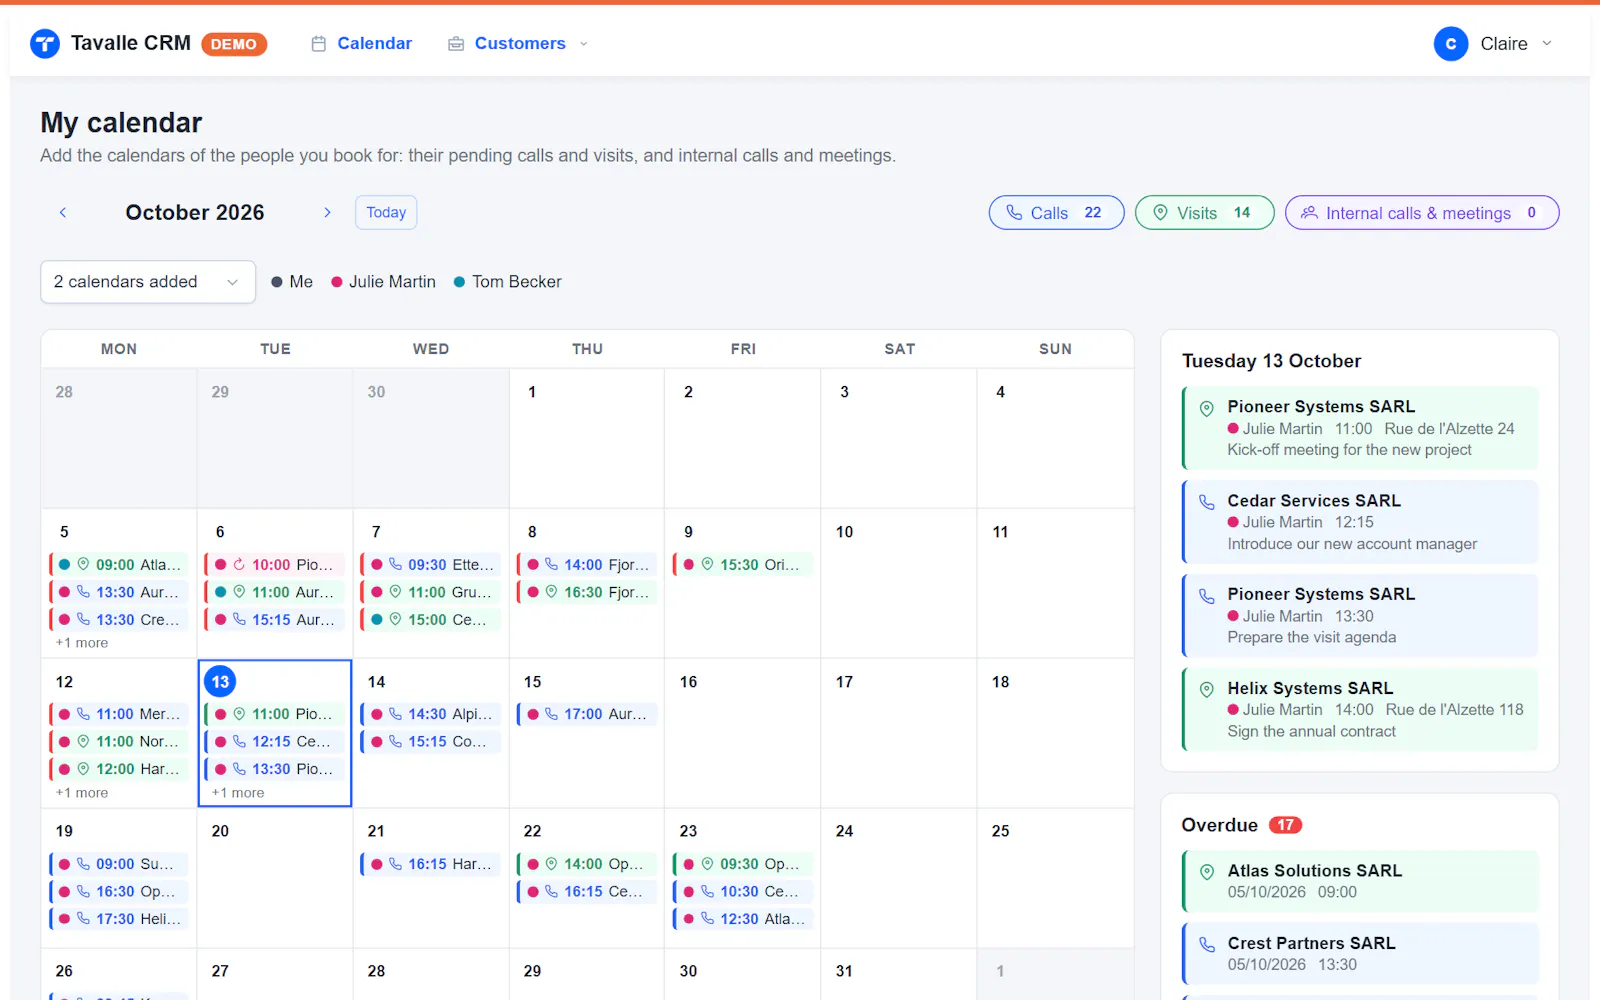The height and width of the screenshot is (1000, 1600).
Task: Open the user menu chevron next to Claire
Action: [x=1547, y=44]
